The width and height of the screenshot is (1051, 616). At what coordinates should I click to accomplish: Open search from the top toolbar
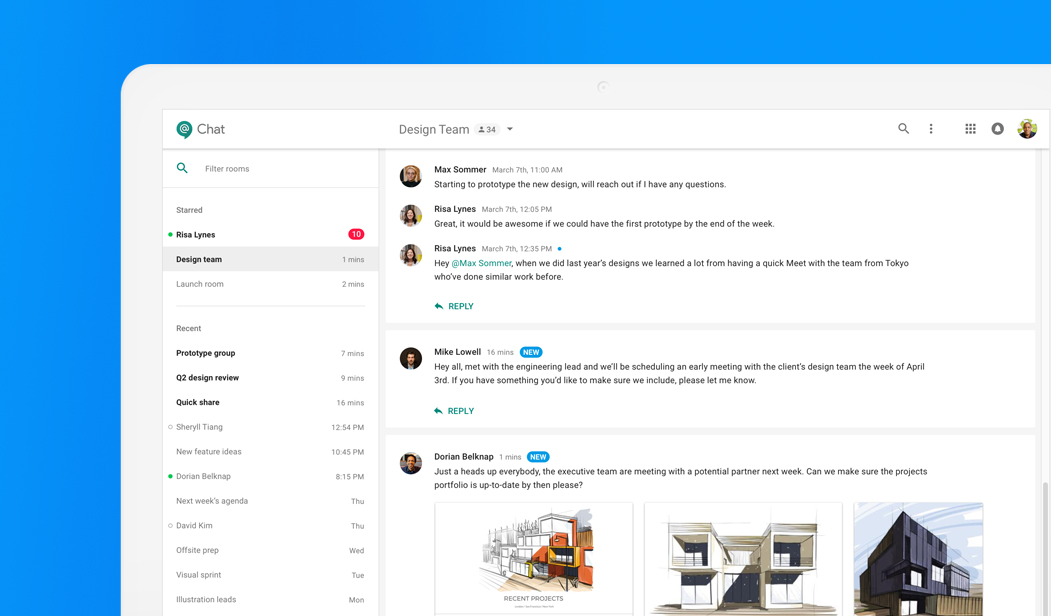(x=903, y=129)
